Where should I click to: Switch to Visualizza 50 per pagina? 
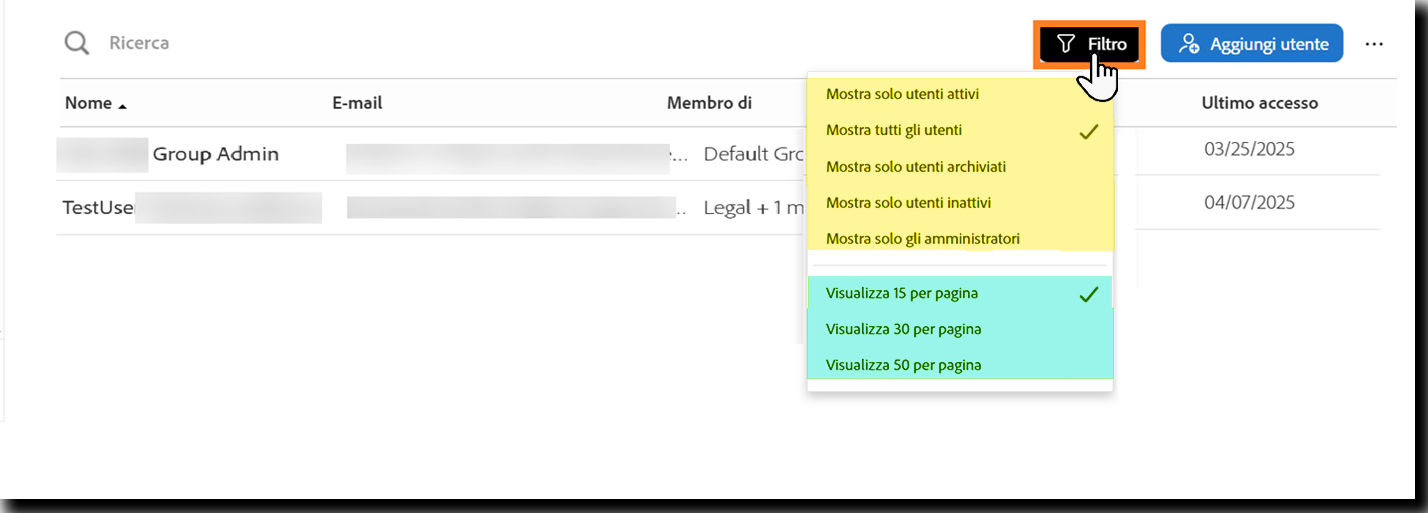pyautogui.click(x=903, y=365)
